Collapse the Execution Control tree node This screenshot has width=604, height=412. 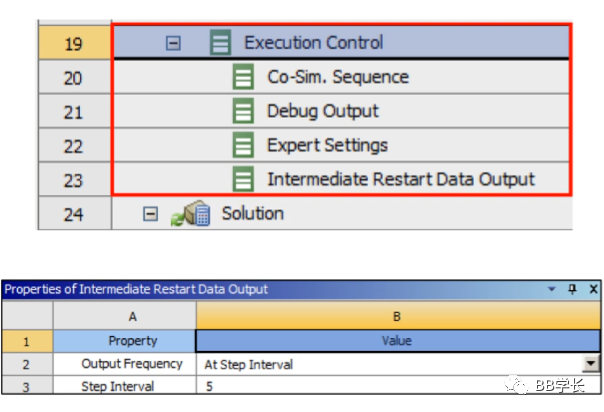173,44
